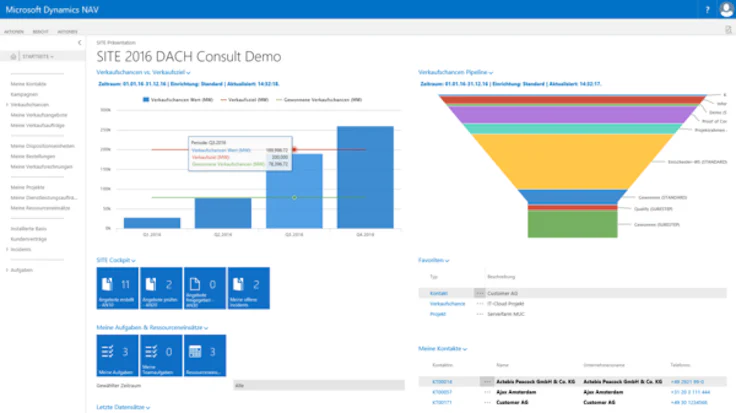Open the 'SITE Cockpit' section menu
Screen dimensions: 736x413
[116, 260]
